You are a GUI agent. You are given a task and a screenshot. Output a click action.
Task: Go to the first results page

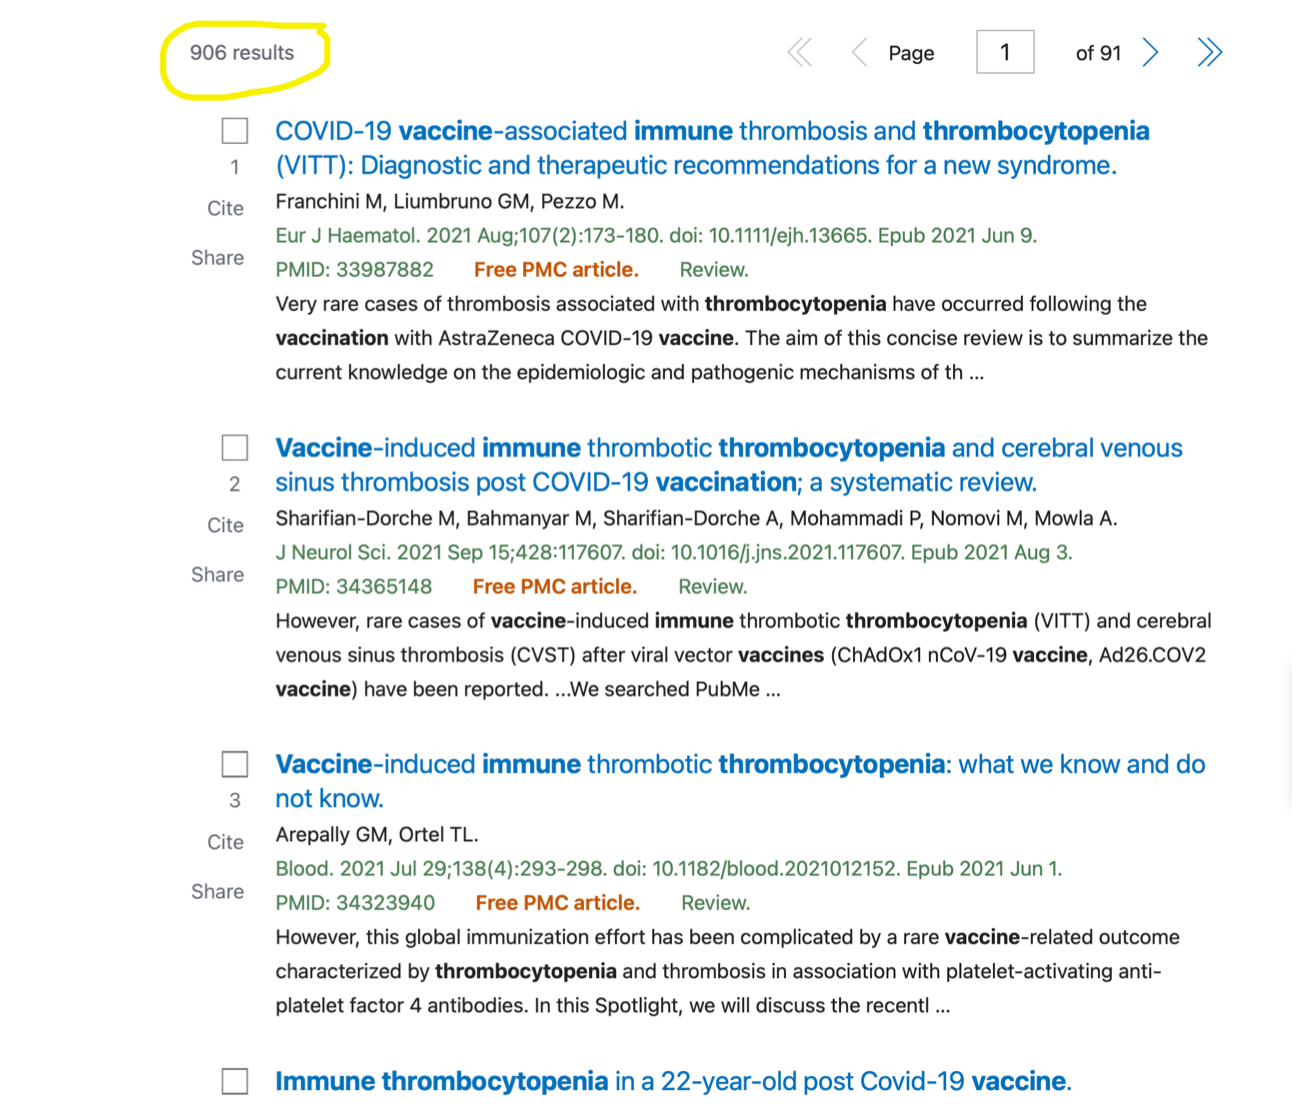point(800,53)
